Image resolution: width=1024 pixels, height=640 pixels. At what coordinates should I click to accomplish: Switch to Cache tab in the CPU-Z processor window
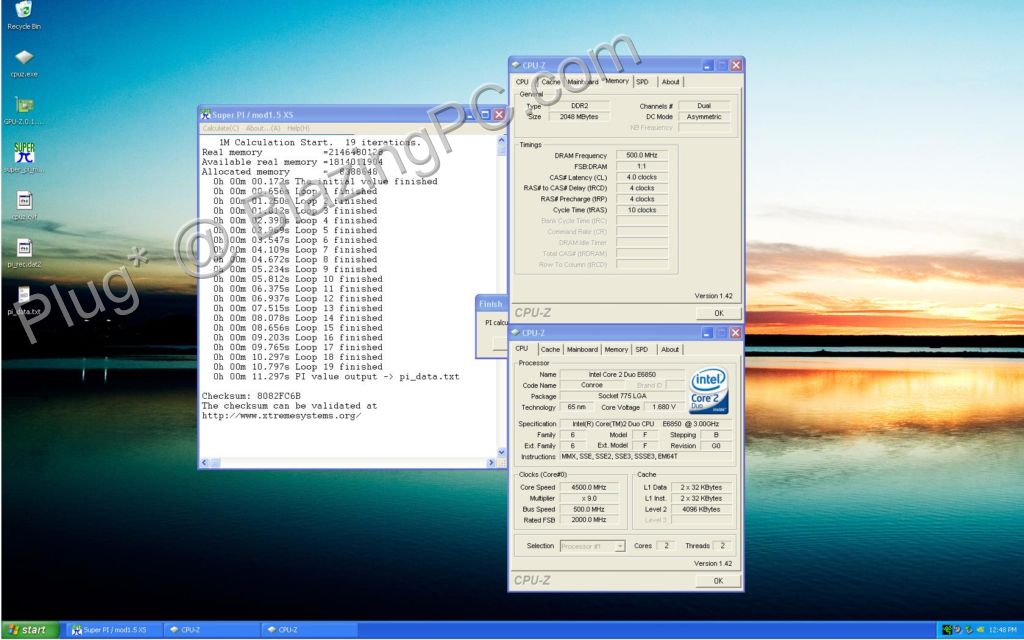pos(551,349)
